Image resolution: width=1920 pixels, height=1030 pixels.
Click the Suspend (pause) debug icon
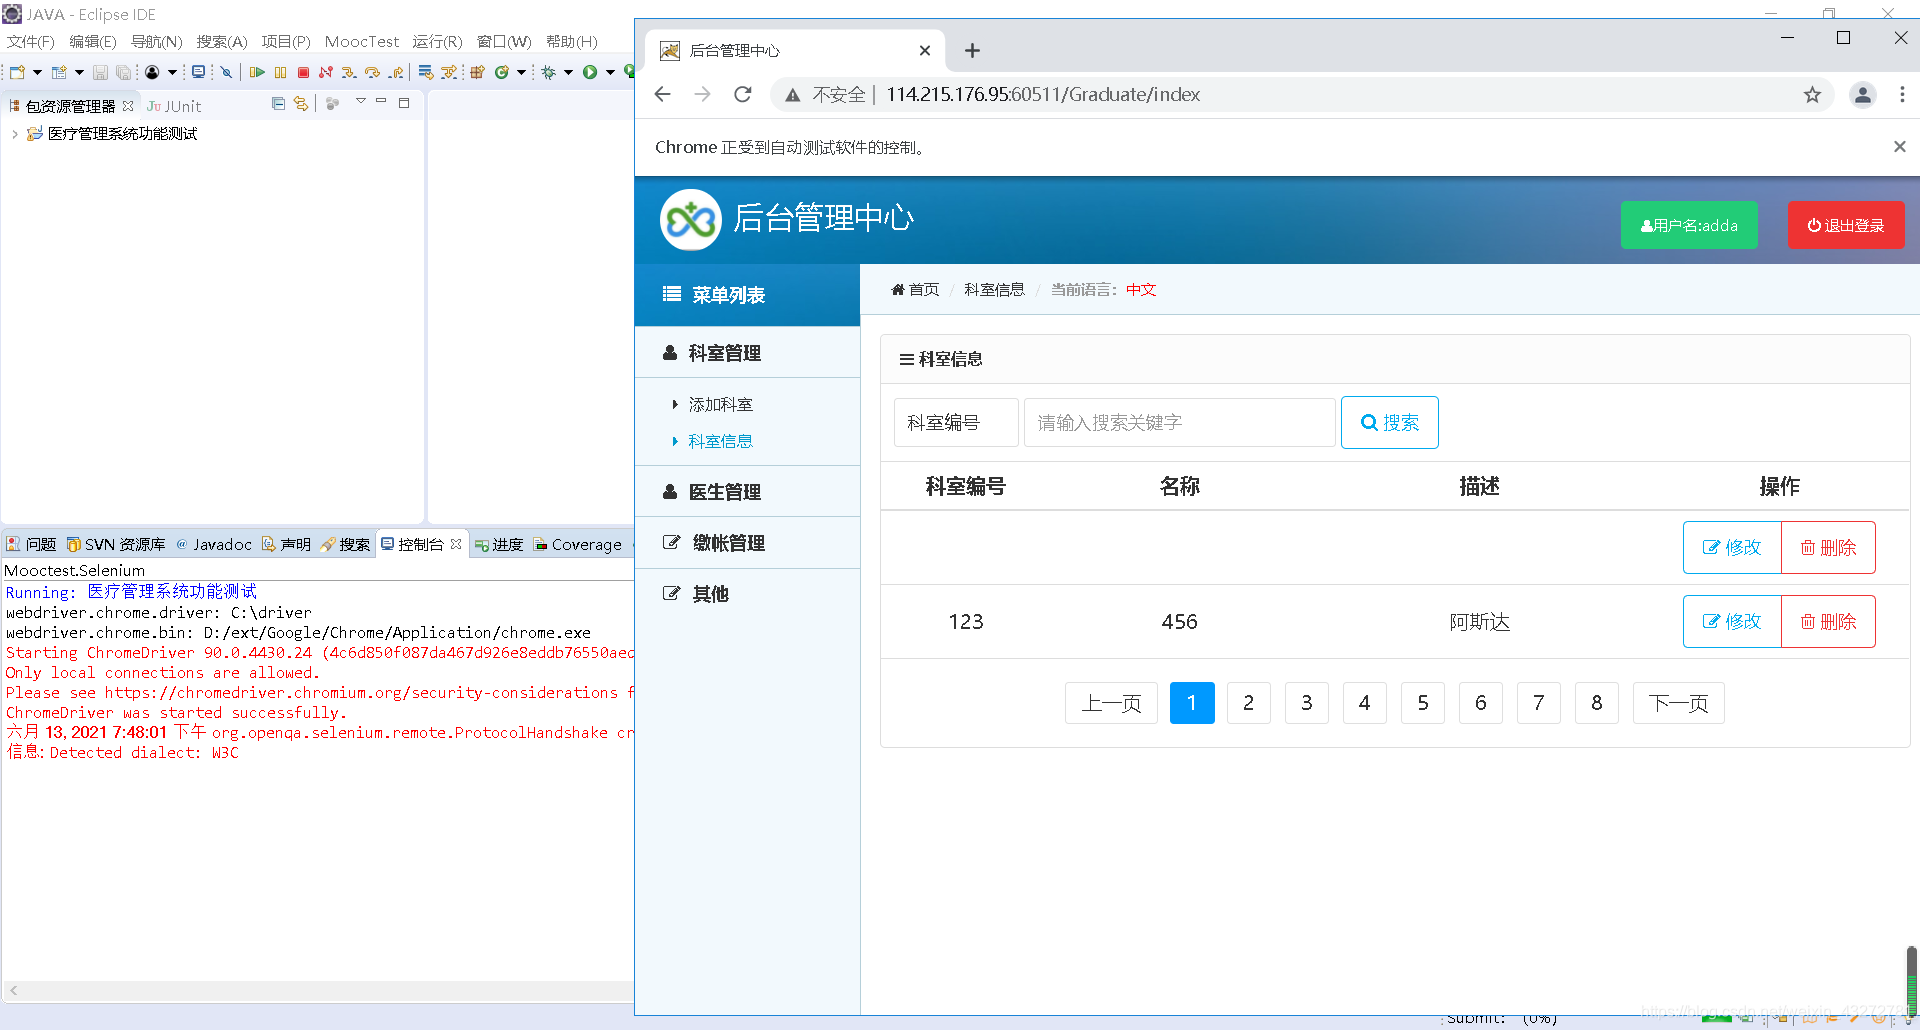click(280, 72)
